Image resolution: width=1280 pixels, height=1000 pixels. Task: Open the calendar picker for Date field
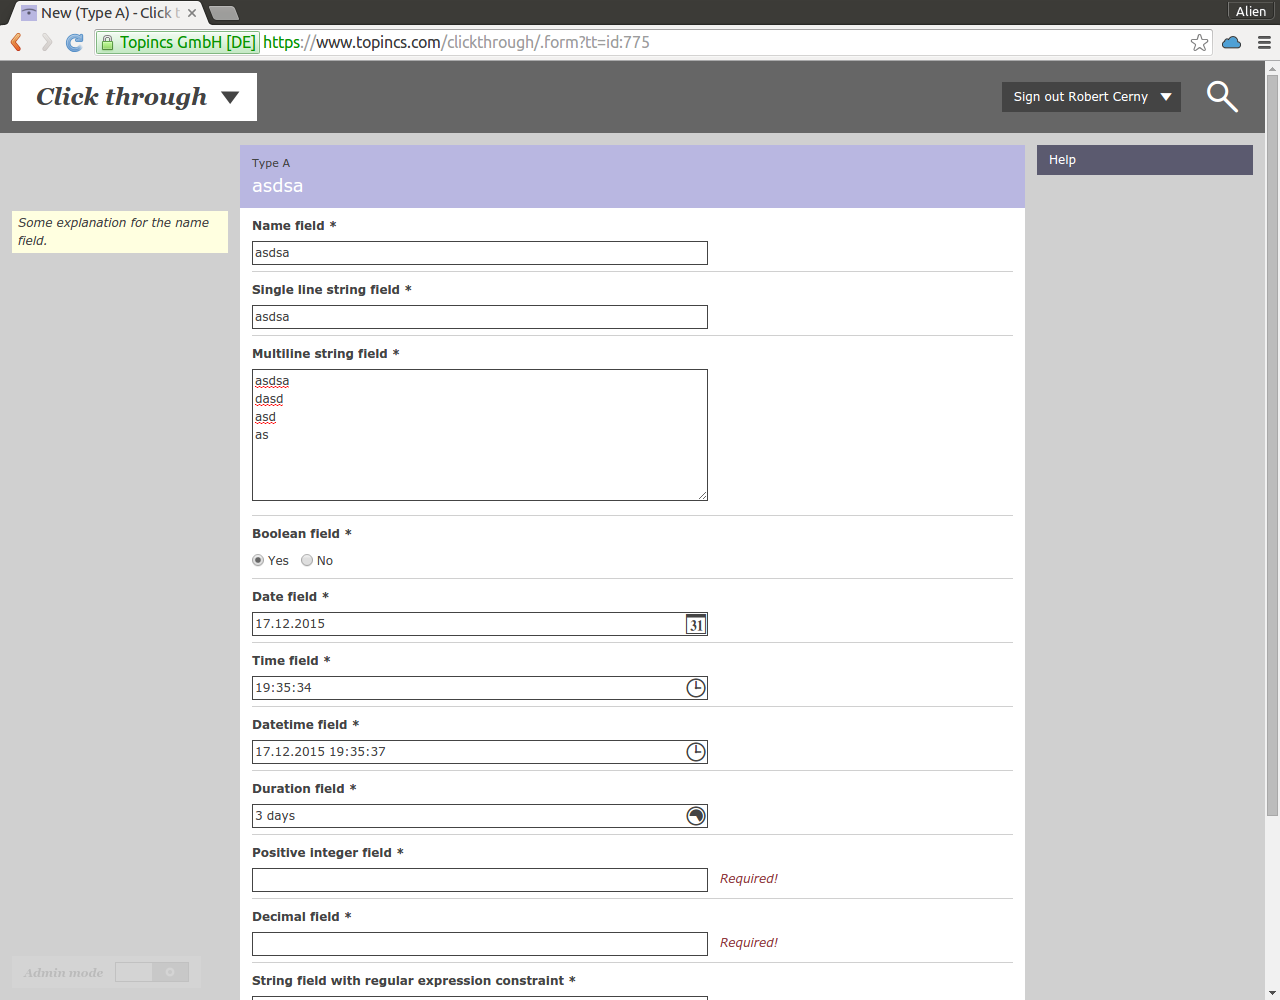(x=696, y=625)
